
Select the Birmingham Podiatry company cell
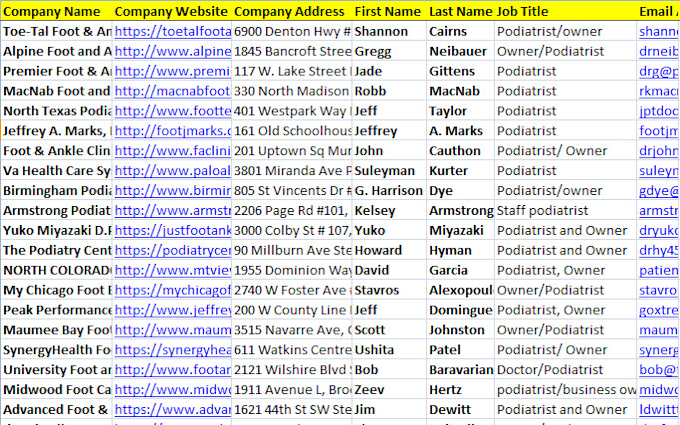pos(56,190)
